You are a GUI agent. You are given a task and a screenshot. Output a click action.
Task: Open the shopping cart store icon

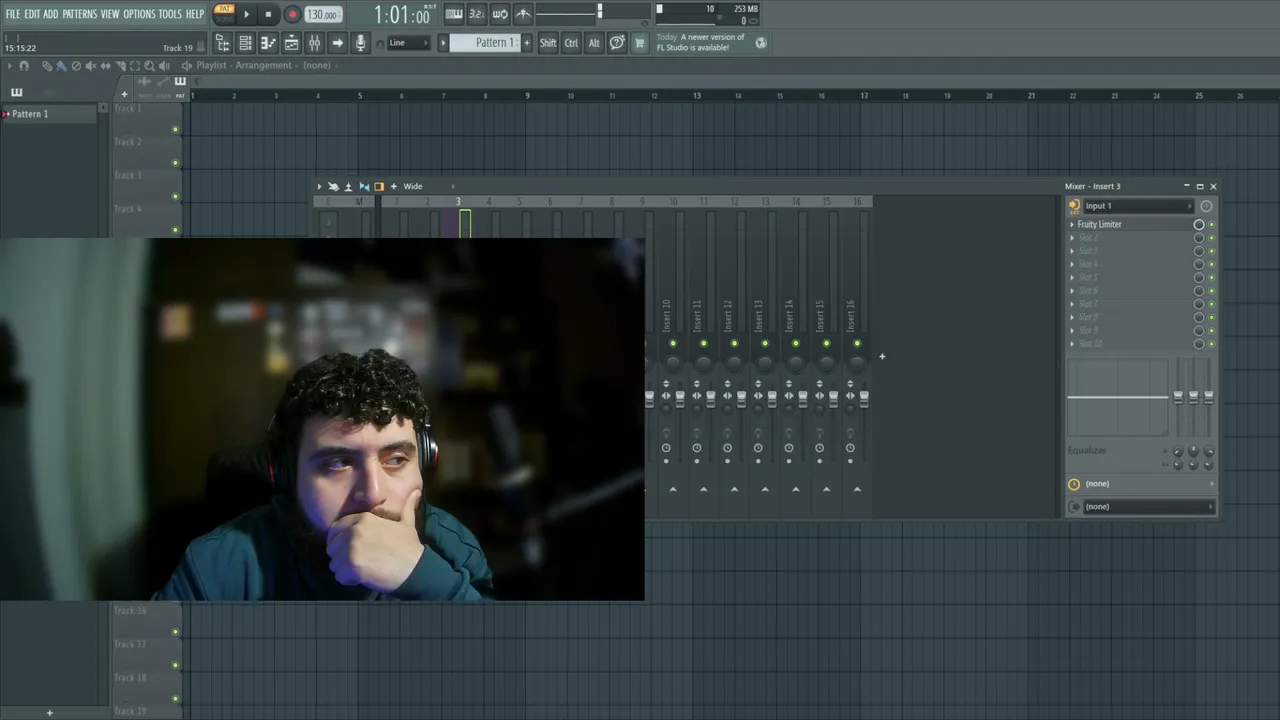640,43
